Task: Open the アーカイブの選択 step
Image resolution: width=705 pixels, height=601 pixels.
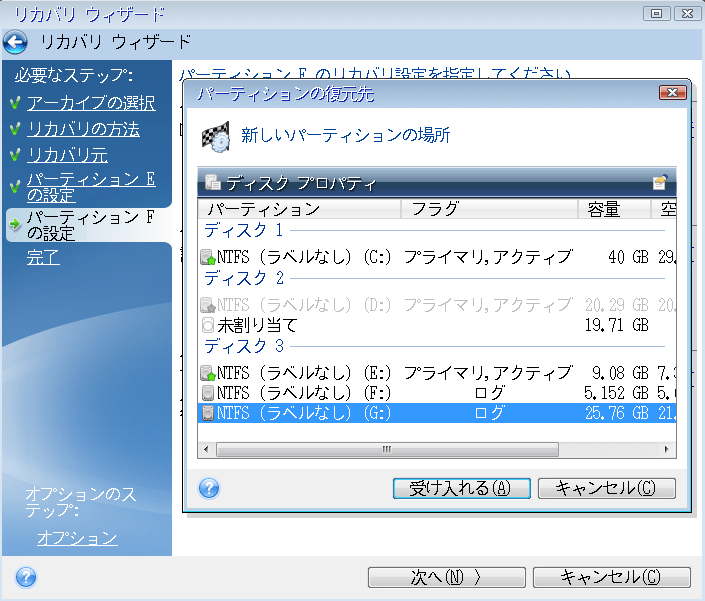Action: (x=90, y=103)
